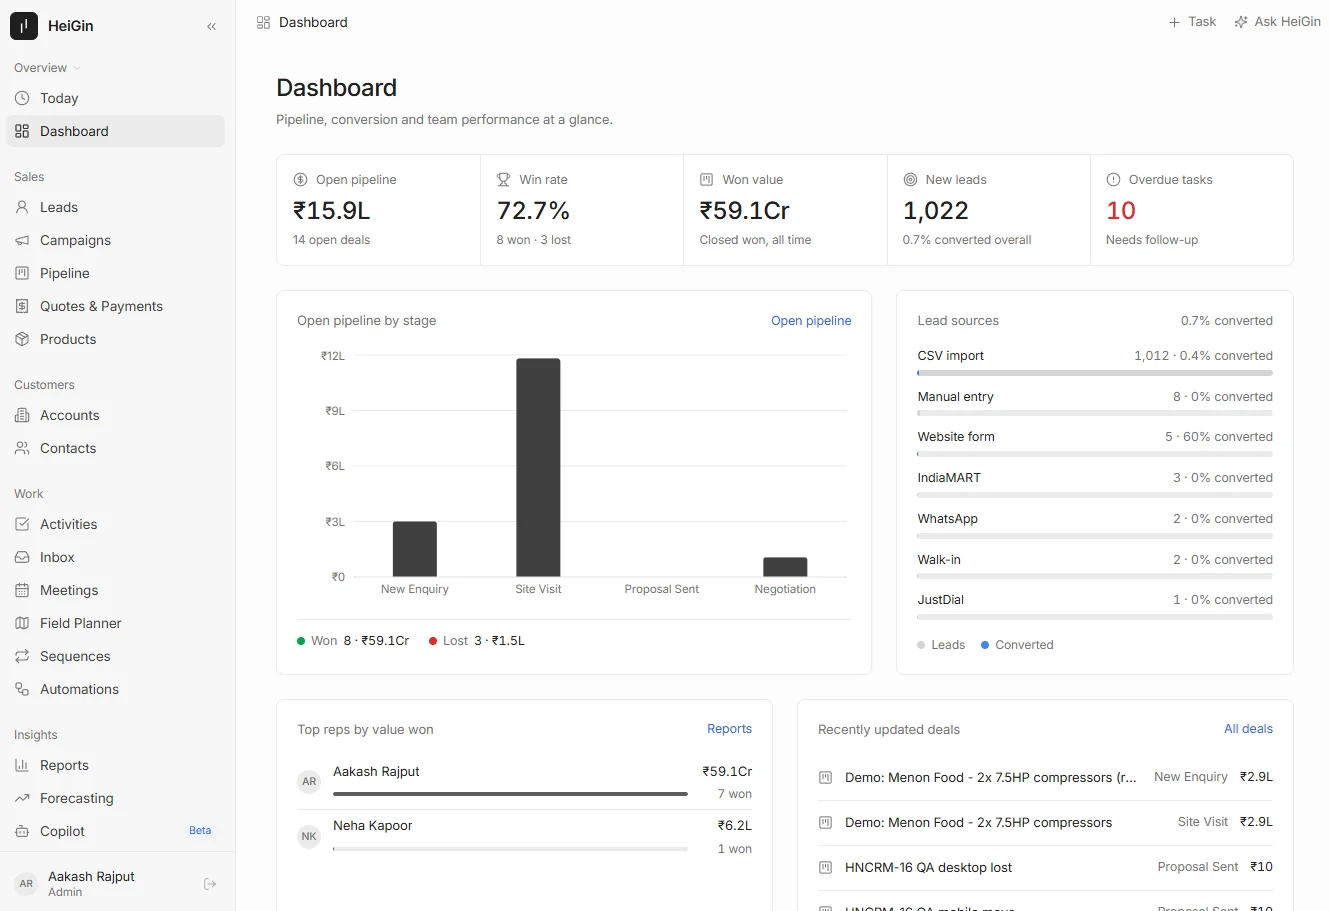Viewport: 1330px width, 911px height.
Task: Click the sparkle icon beside Ask HeiGin
Action: 1241,22
